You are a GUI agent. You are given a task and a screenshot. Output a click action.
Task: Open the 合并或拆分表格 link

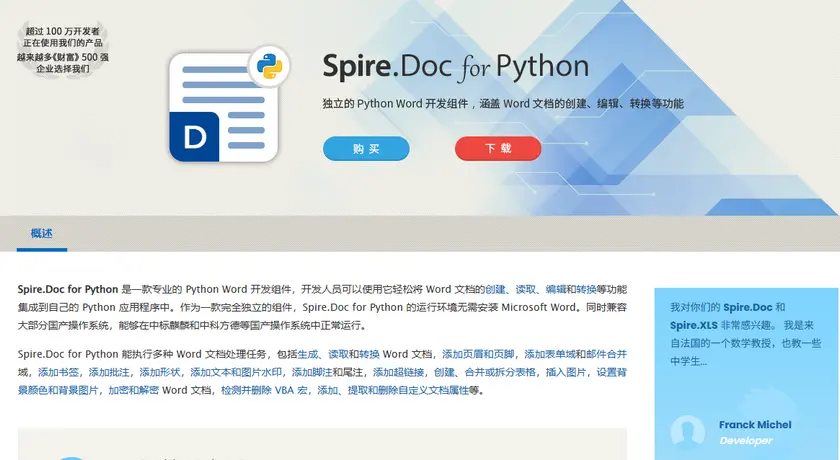pos(500,372)
